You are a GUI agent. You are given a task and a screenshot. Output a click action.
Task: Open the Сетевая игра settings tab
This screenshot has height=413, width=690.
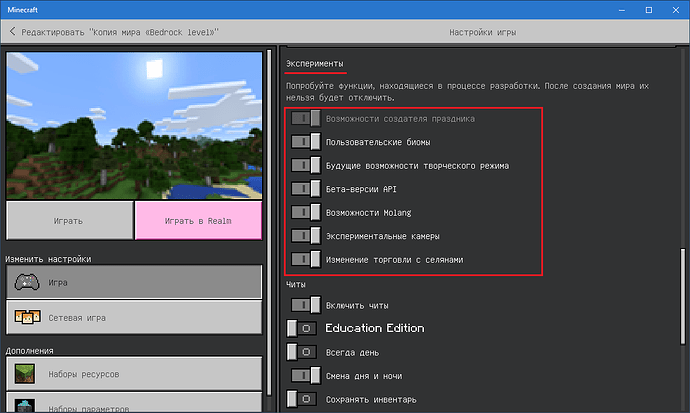pyautogui.click(x=133, y=317)
